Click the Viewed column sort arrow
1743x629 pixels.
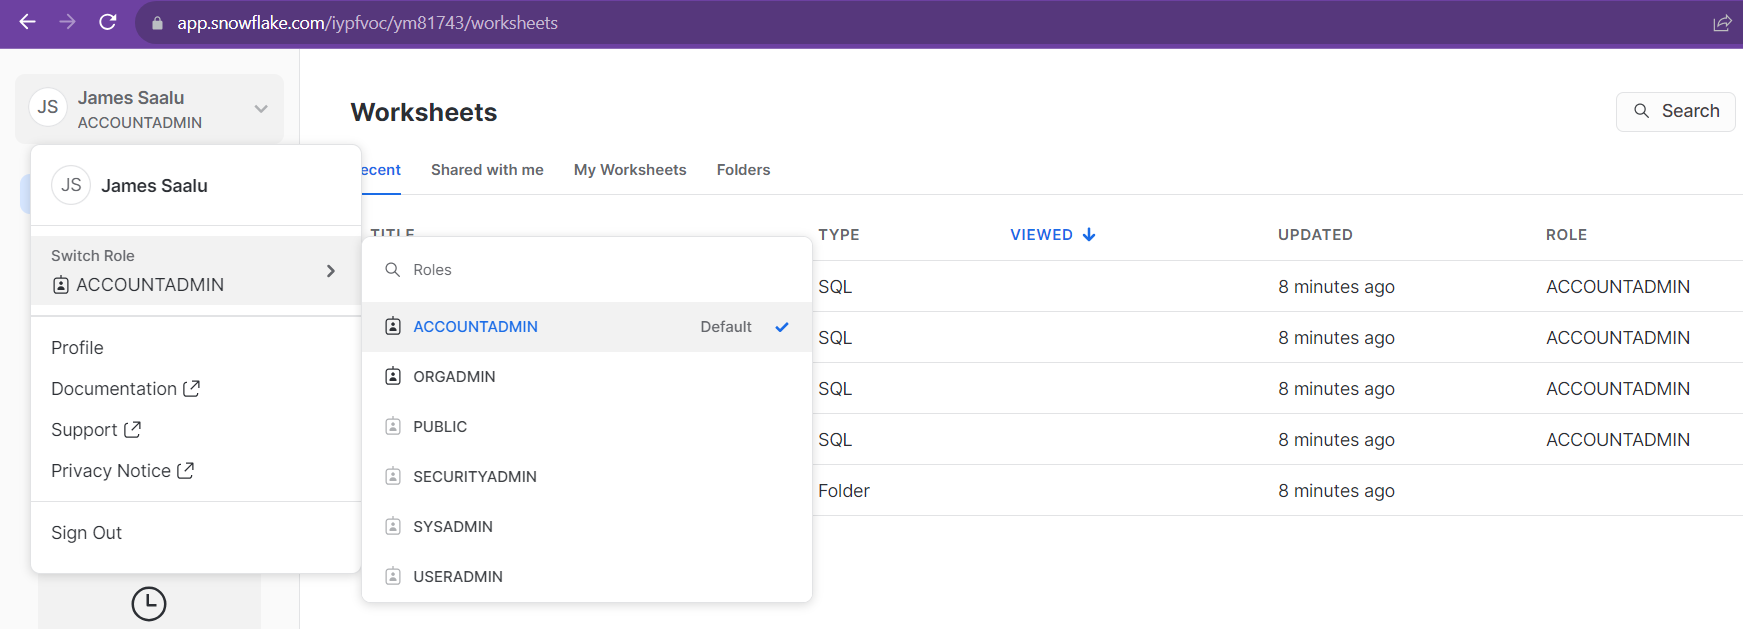point(1089,235)
